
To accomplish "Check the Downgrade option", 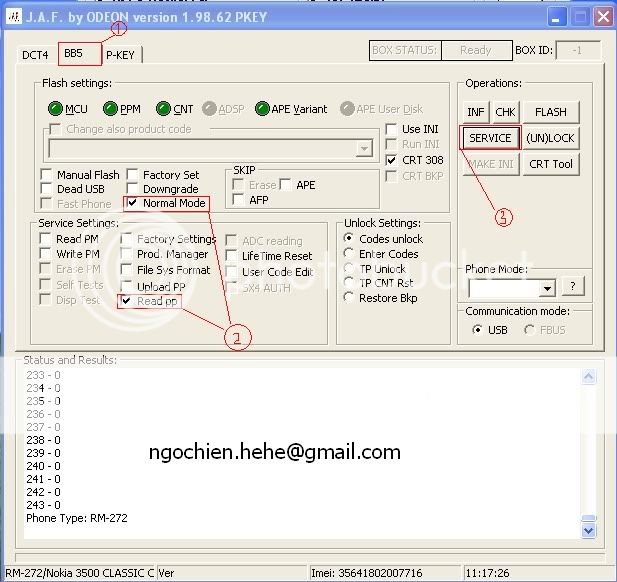I will [x=132, y=188].
